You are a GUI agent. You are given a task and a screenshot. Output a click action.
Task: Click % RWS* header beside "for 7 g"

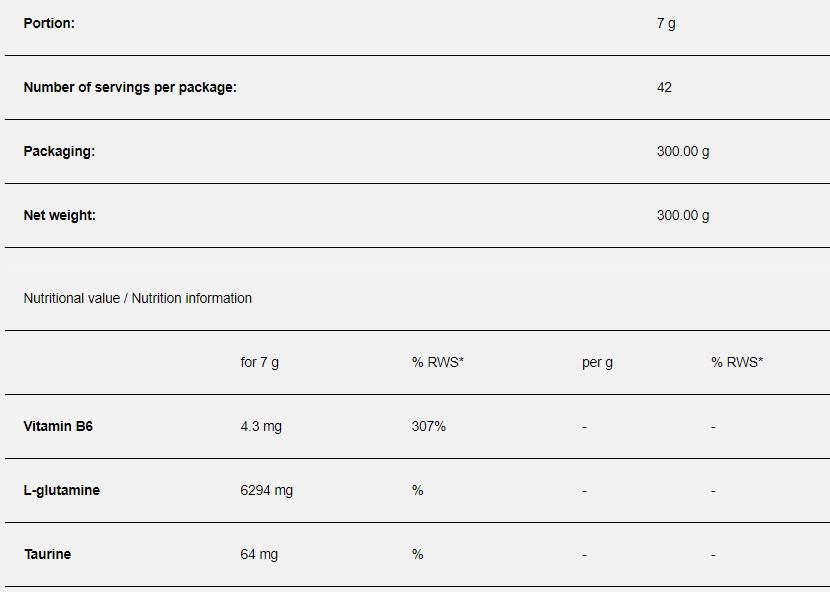(x=438, y=362)
